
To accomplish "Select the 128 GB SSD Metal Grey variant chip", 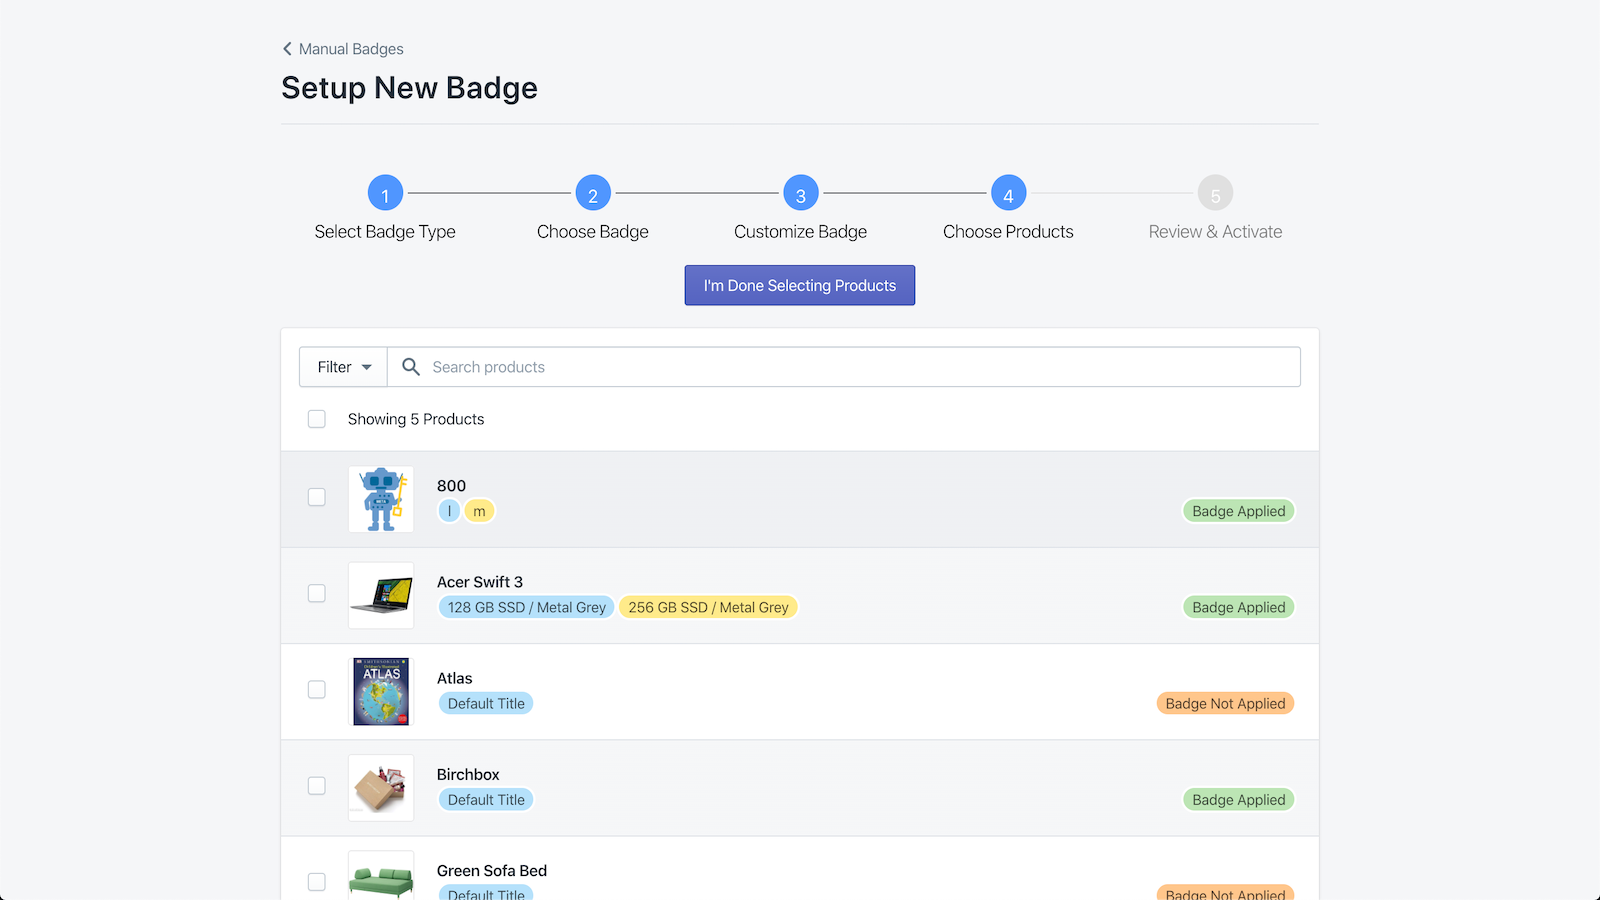I will (x=526, y=607).
